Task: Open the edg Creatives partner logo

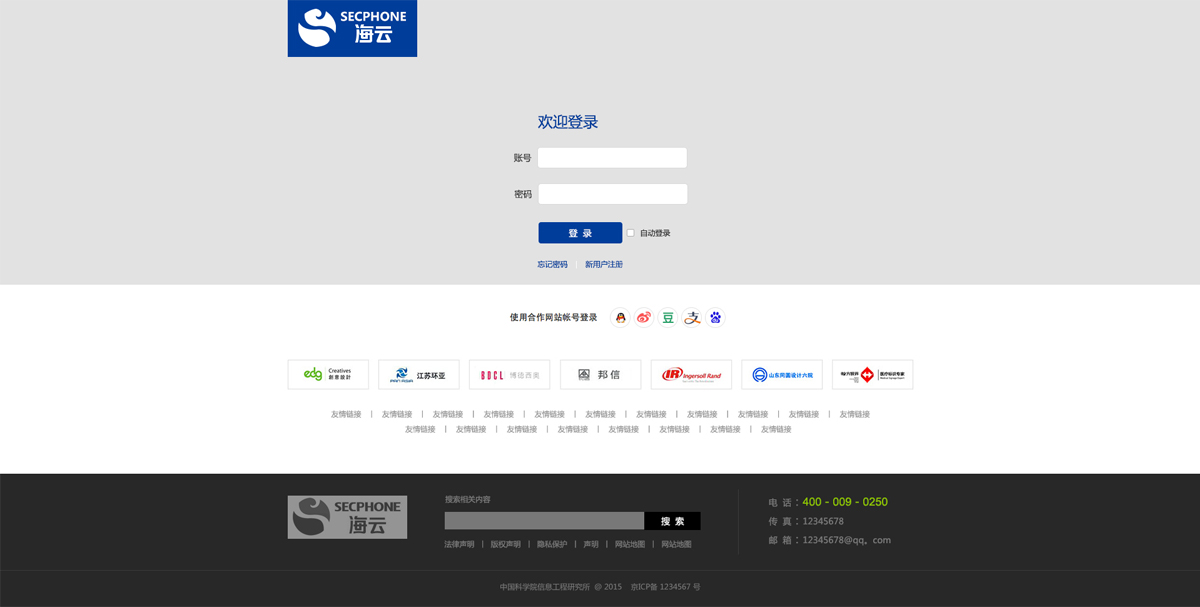Action: (x=328, y=375)
